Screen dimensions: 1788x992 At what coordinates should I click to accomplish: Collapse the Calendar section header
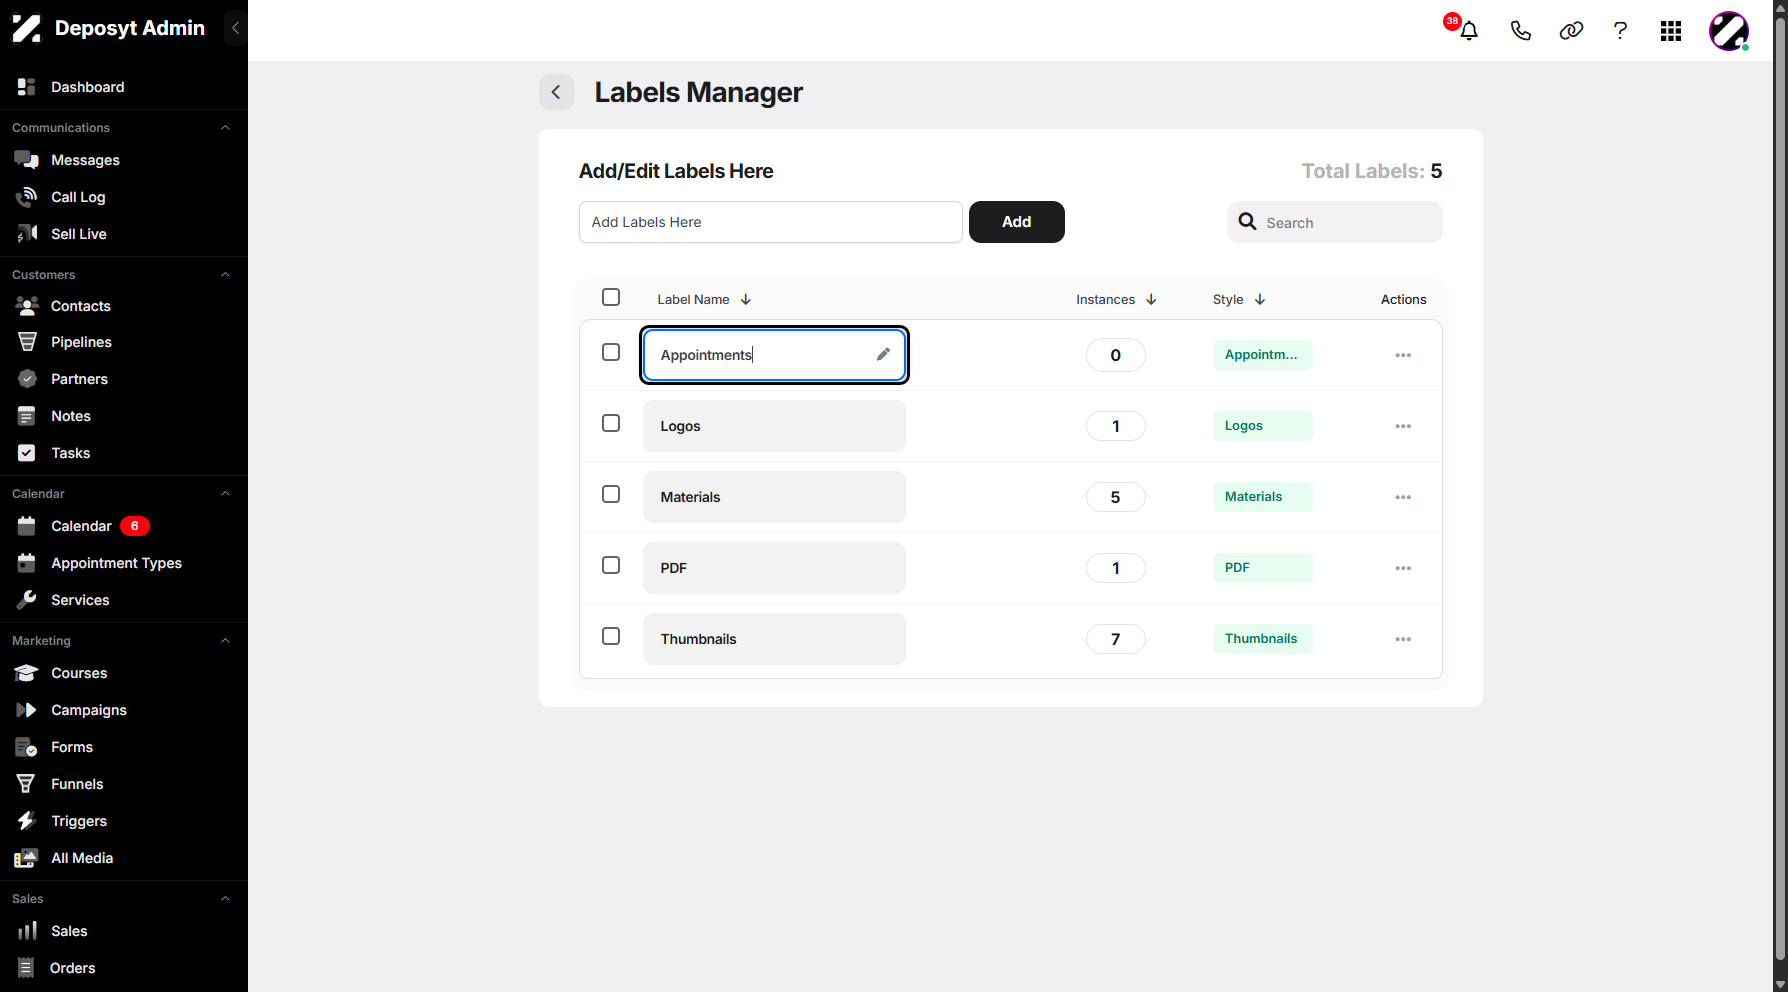(x=225, y=494)
